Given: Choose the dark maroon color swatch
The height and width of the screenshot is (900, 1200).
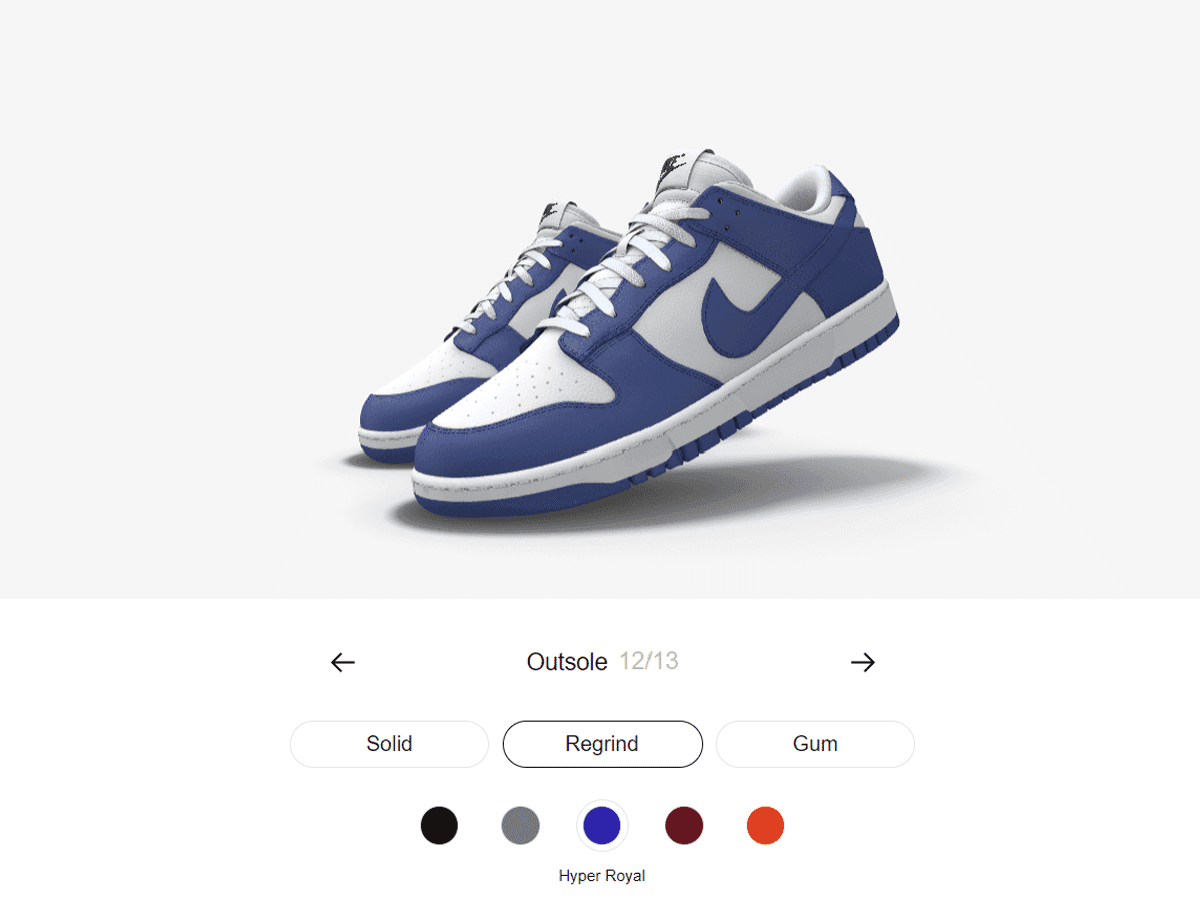Looking at the screenshot, I should point(684,826).
